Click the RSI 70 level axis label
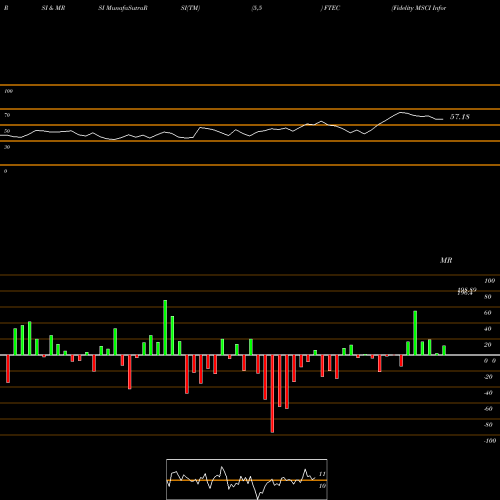 (7, 115)
